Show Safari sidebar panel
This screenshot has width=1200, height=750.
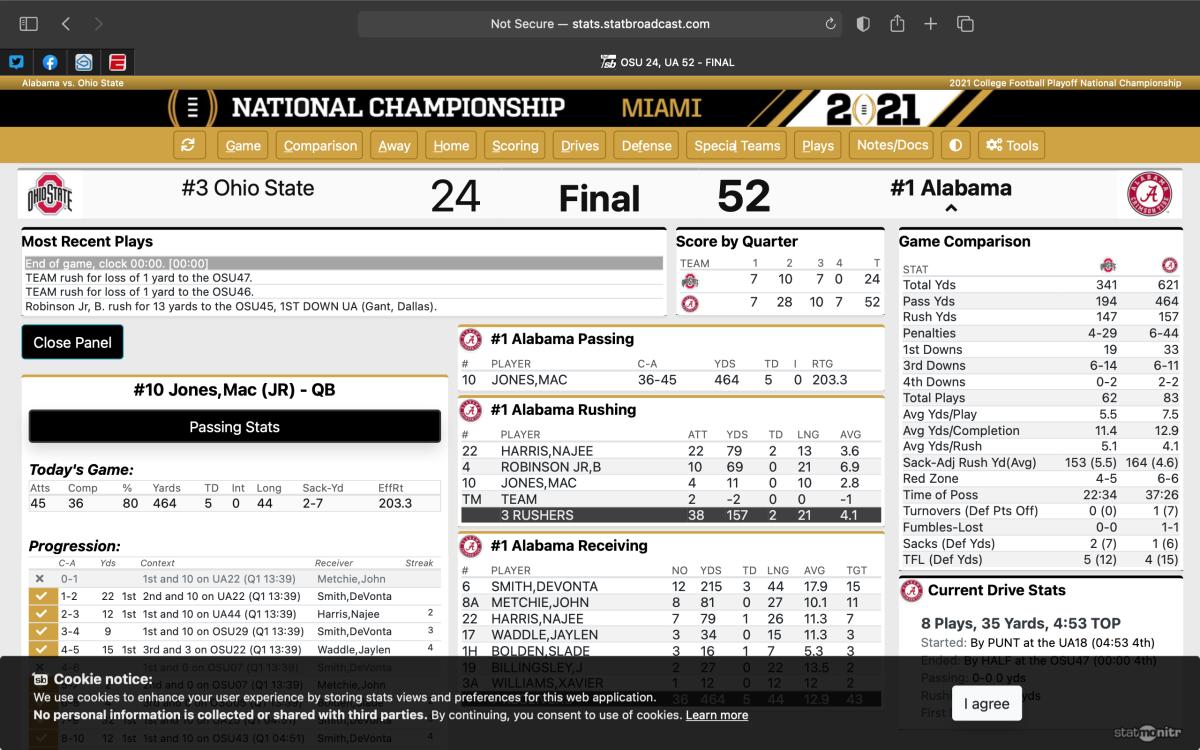[x=28, y=24]
